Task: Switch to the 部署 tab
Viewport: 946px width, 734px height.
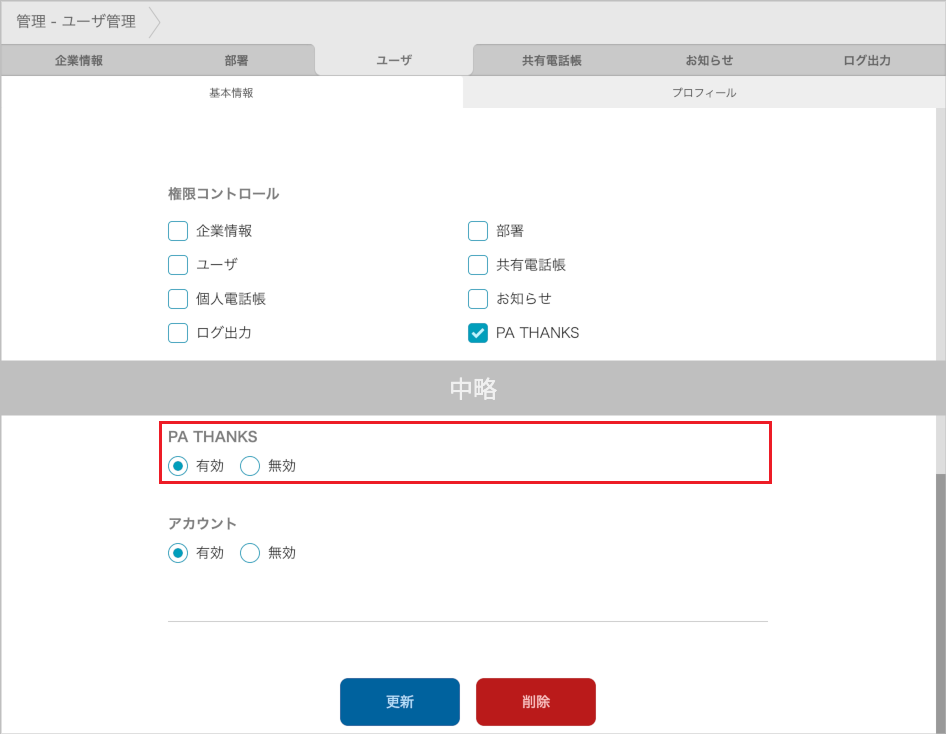Action: point(237,60)
